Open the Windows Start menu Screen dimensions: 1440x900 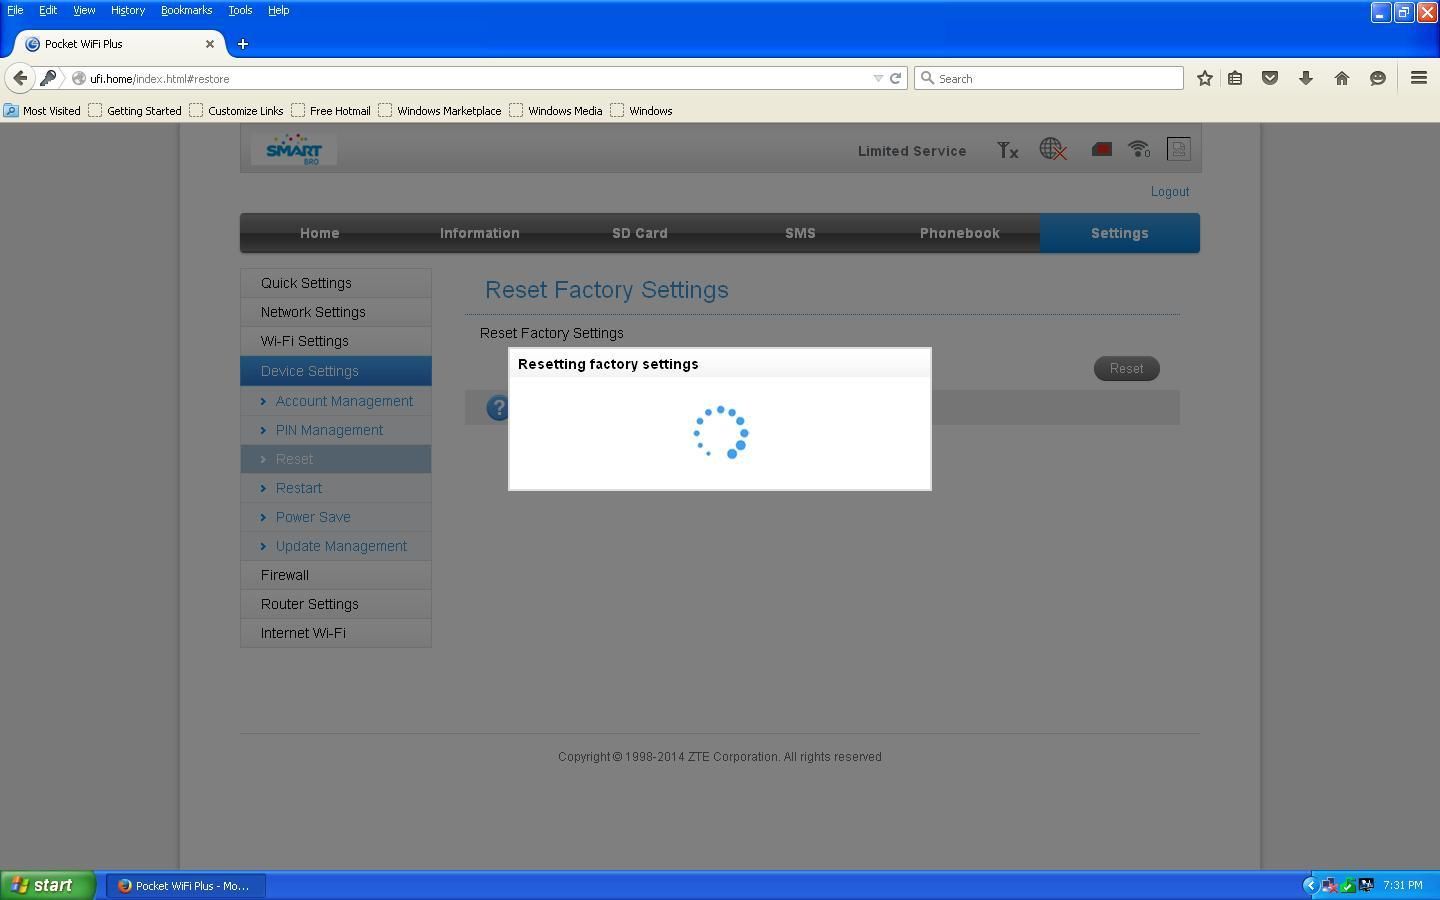pyautogui.click(x=46, y=885)
